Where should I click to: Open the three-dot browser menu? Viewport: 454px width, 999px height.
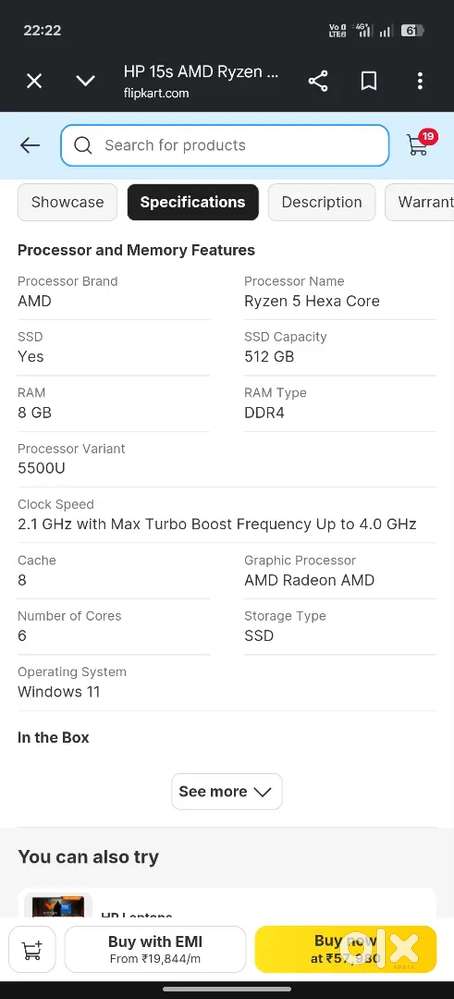(x=420, y=81)
